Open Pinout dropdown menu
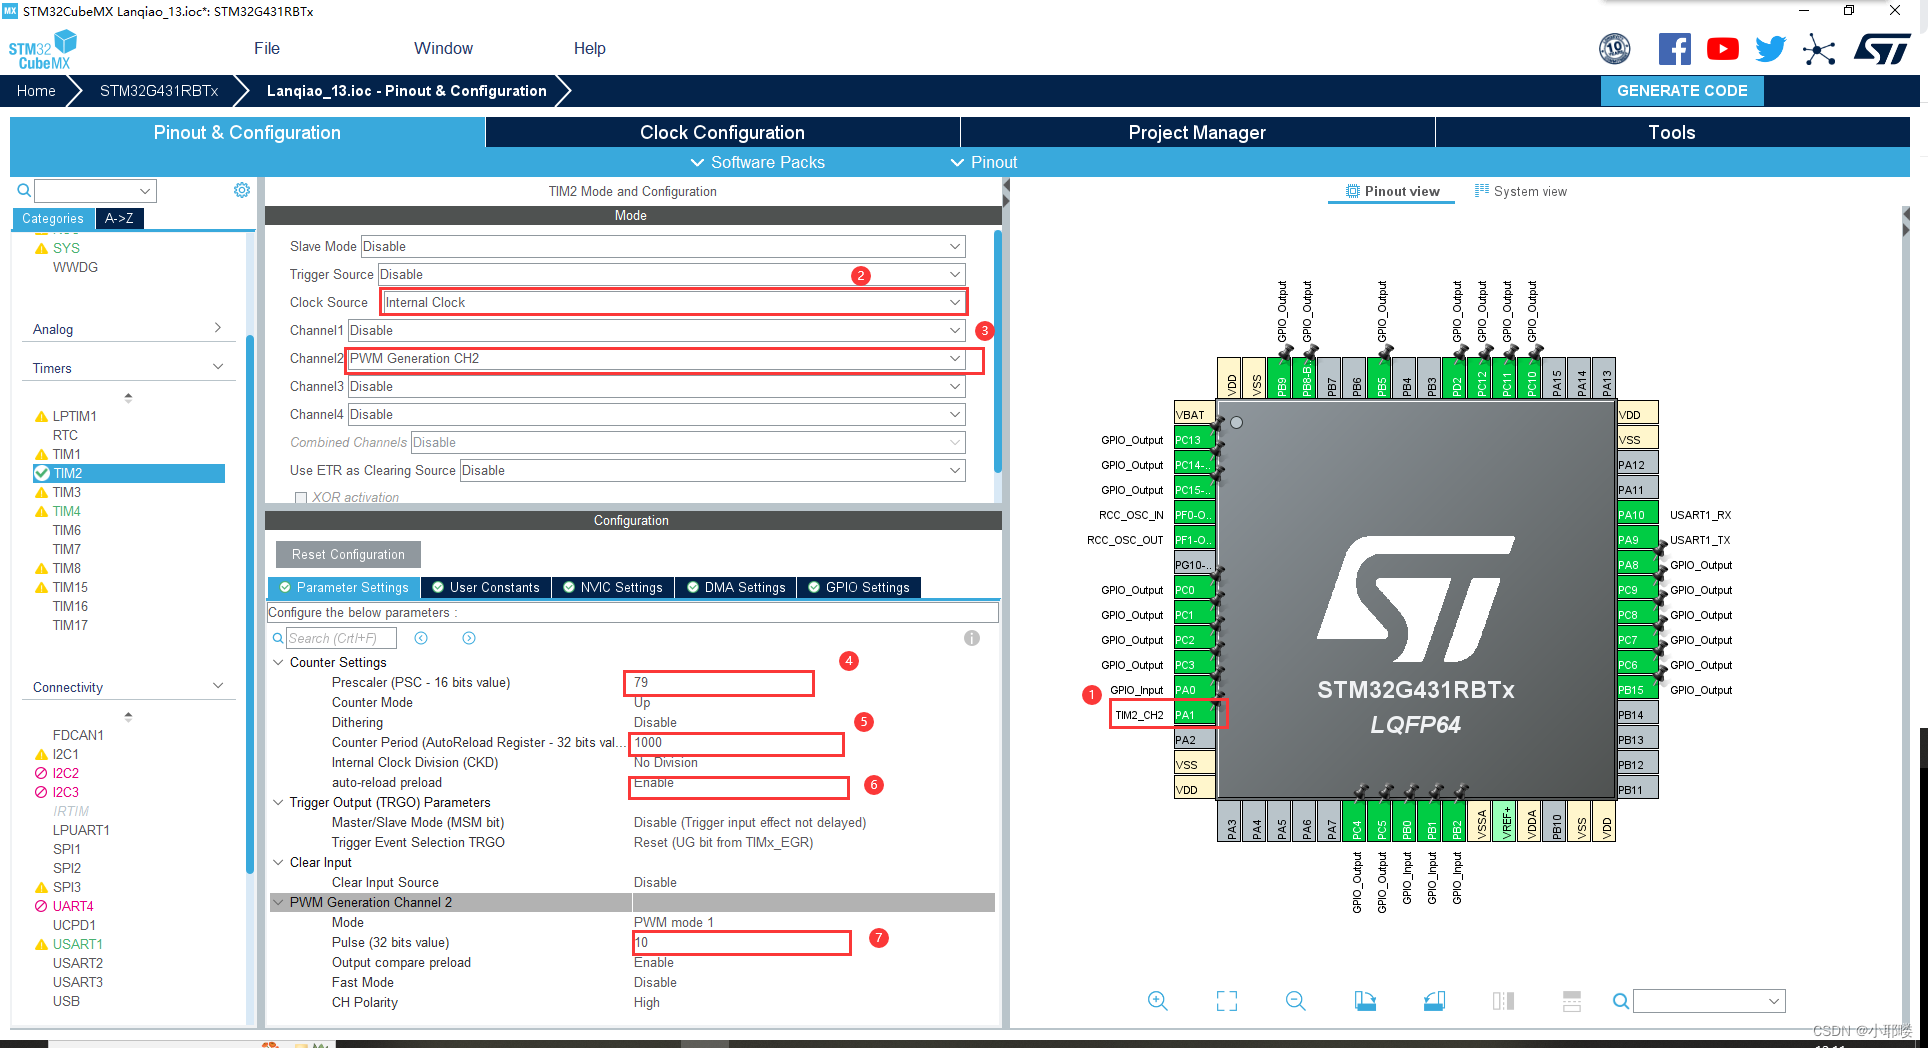 point(983,162)
